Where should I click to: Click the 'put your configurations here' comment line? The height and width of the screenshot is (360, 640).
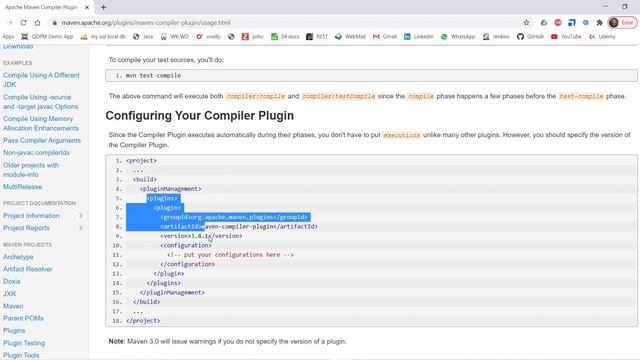(x=231, y=255)
